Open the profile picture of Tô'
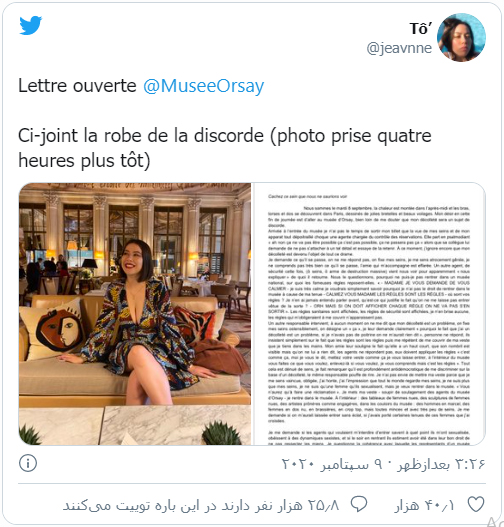 tap(461, 37)
